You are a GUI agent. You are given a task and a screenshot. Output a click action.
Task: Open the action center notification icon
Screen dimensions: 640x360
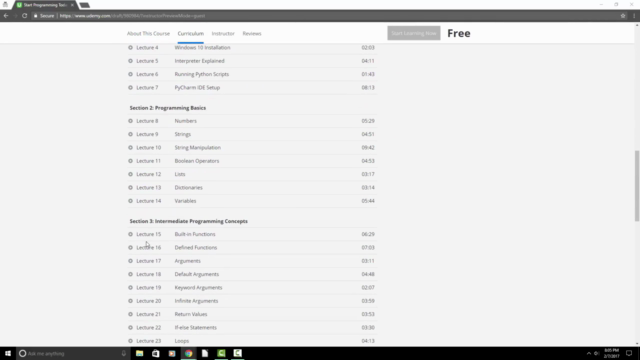click(x=629, y=353)
